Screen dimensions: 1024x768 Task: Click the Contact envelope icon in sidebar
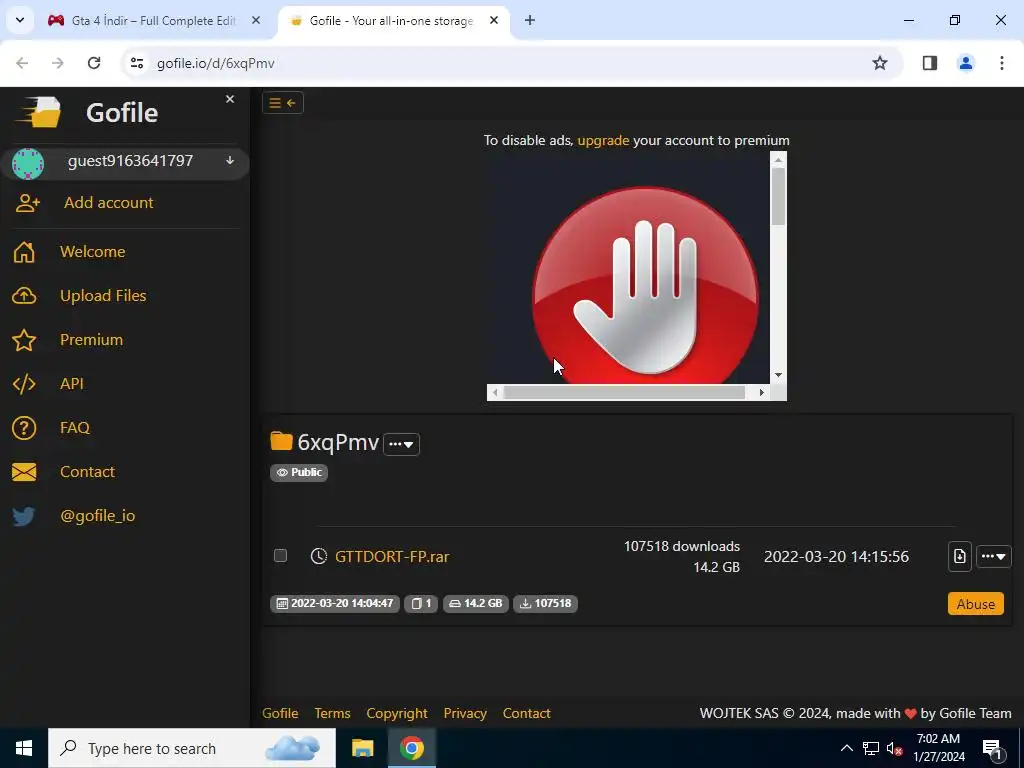point(24,472)
